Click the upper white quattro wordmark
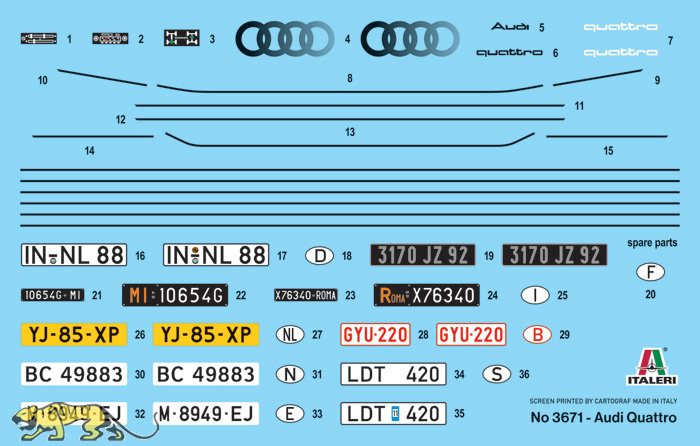 (x=621, y=27)
